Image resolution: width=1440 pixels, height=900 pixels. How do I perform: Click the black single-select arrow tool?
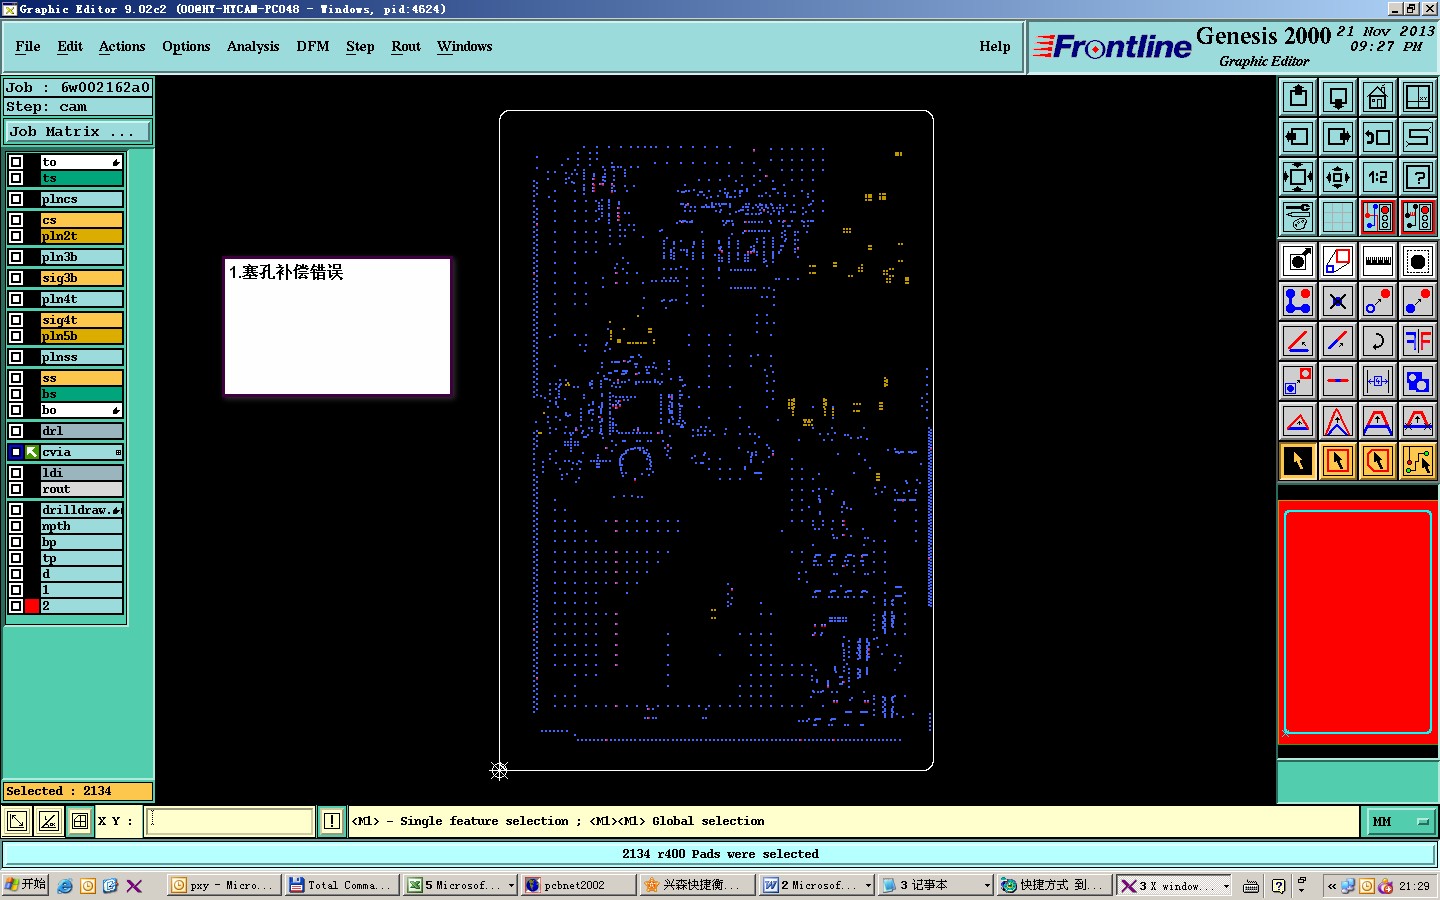pyautogui.click(x=1298, y=461)
